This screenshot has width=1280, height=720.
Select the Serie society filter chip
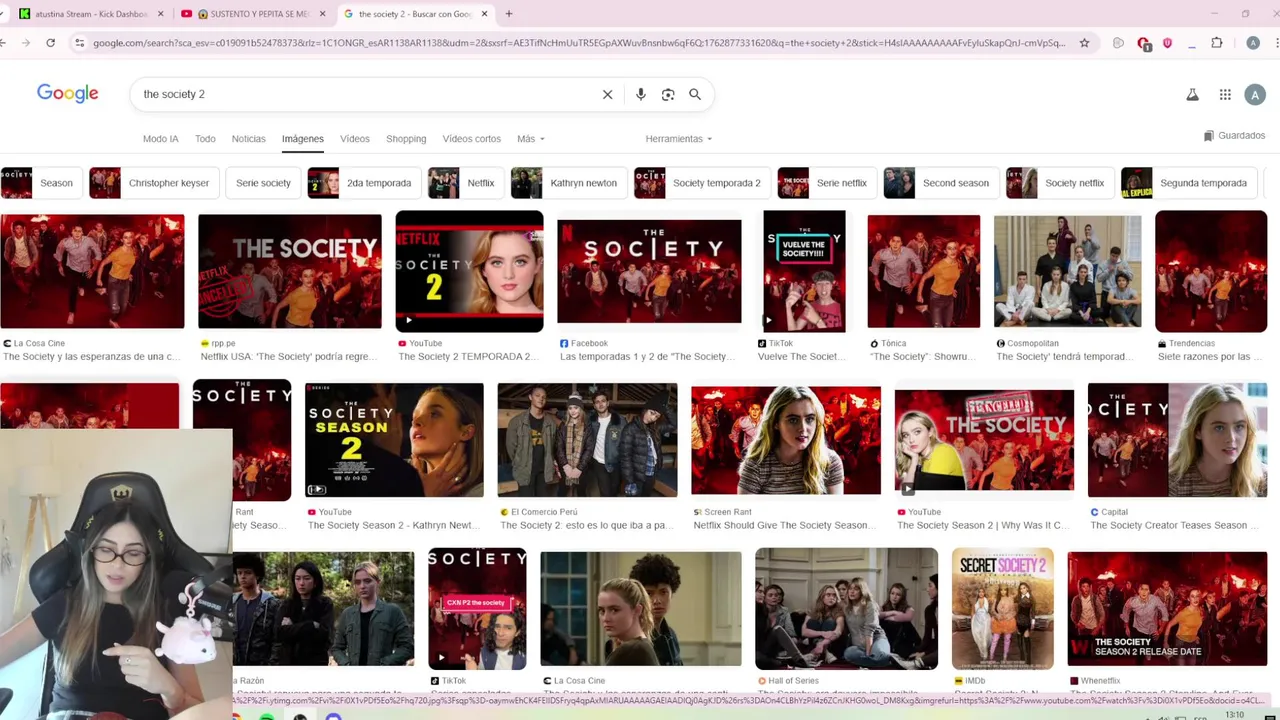[263, 183]
